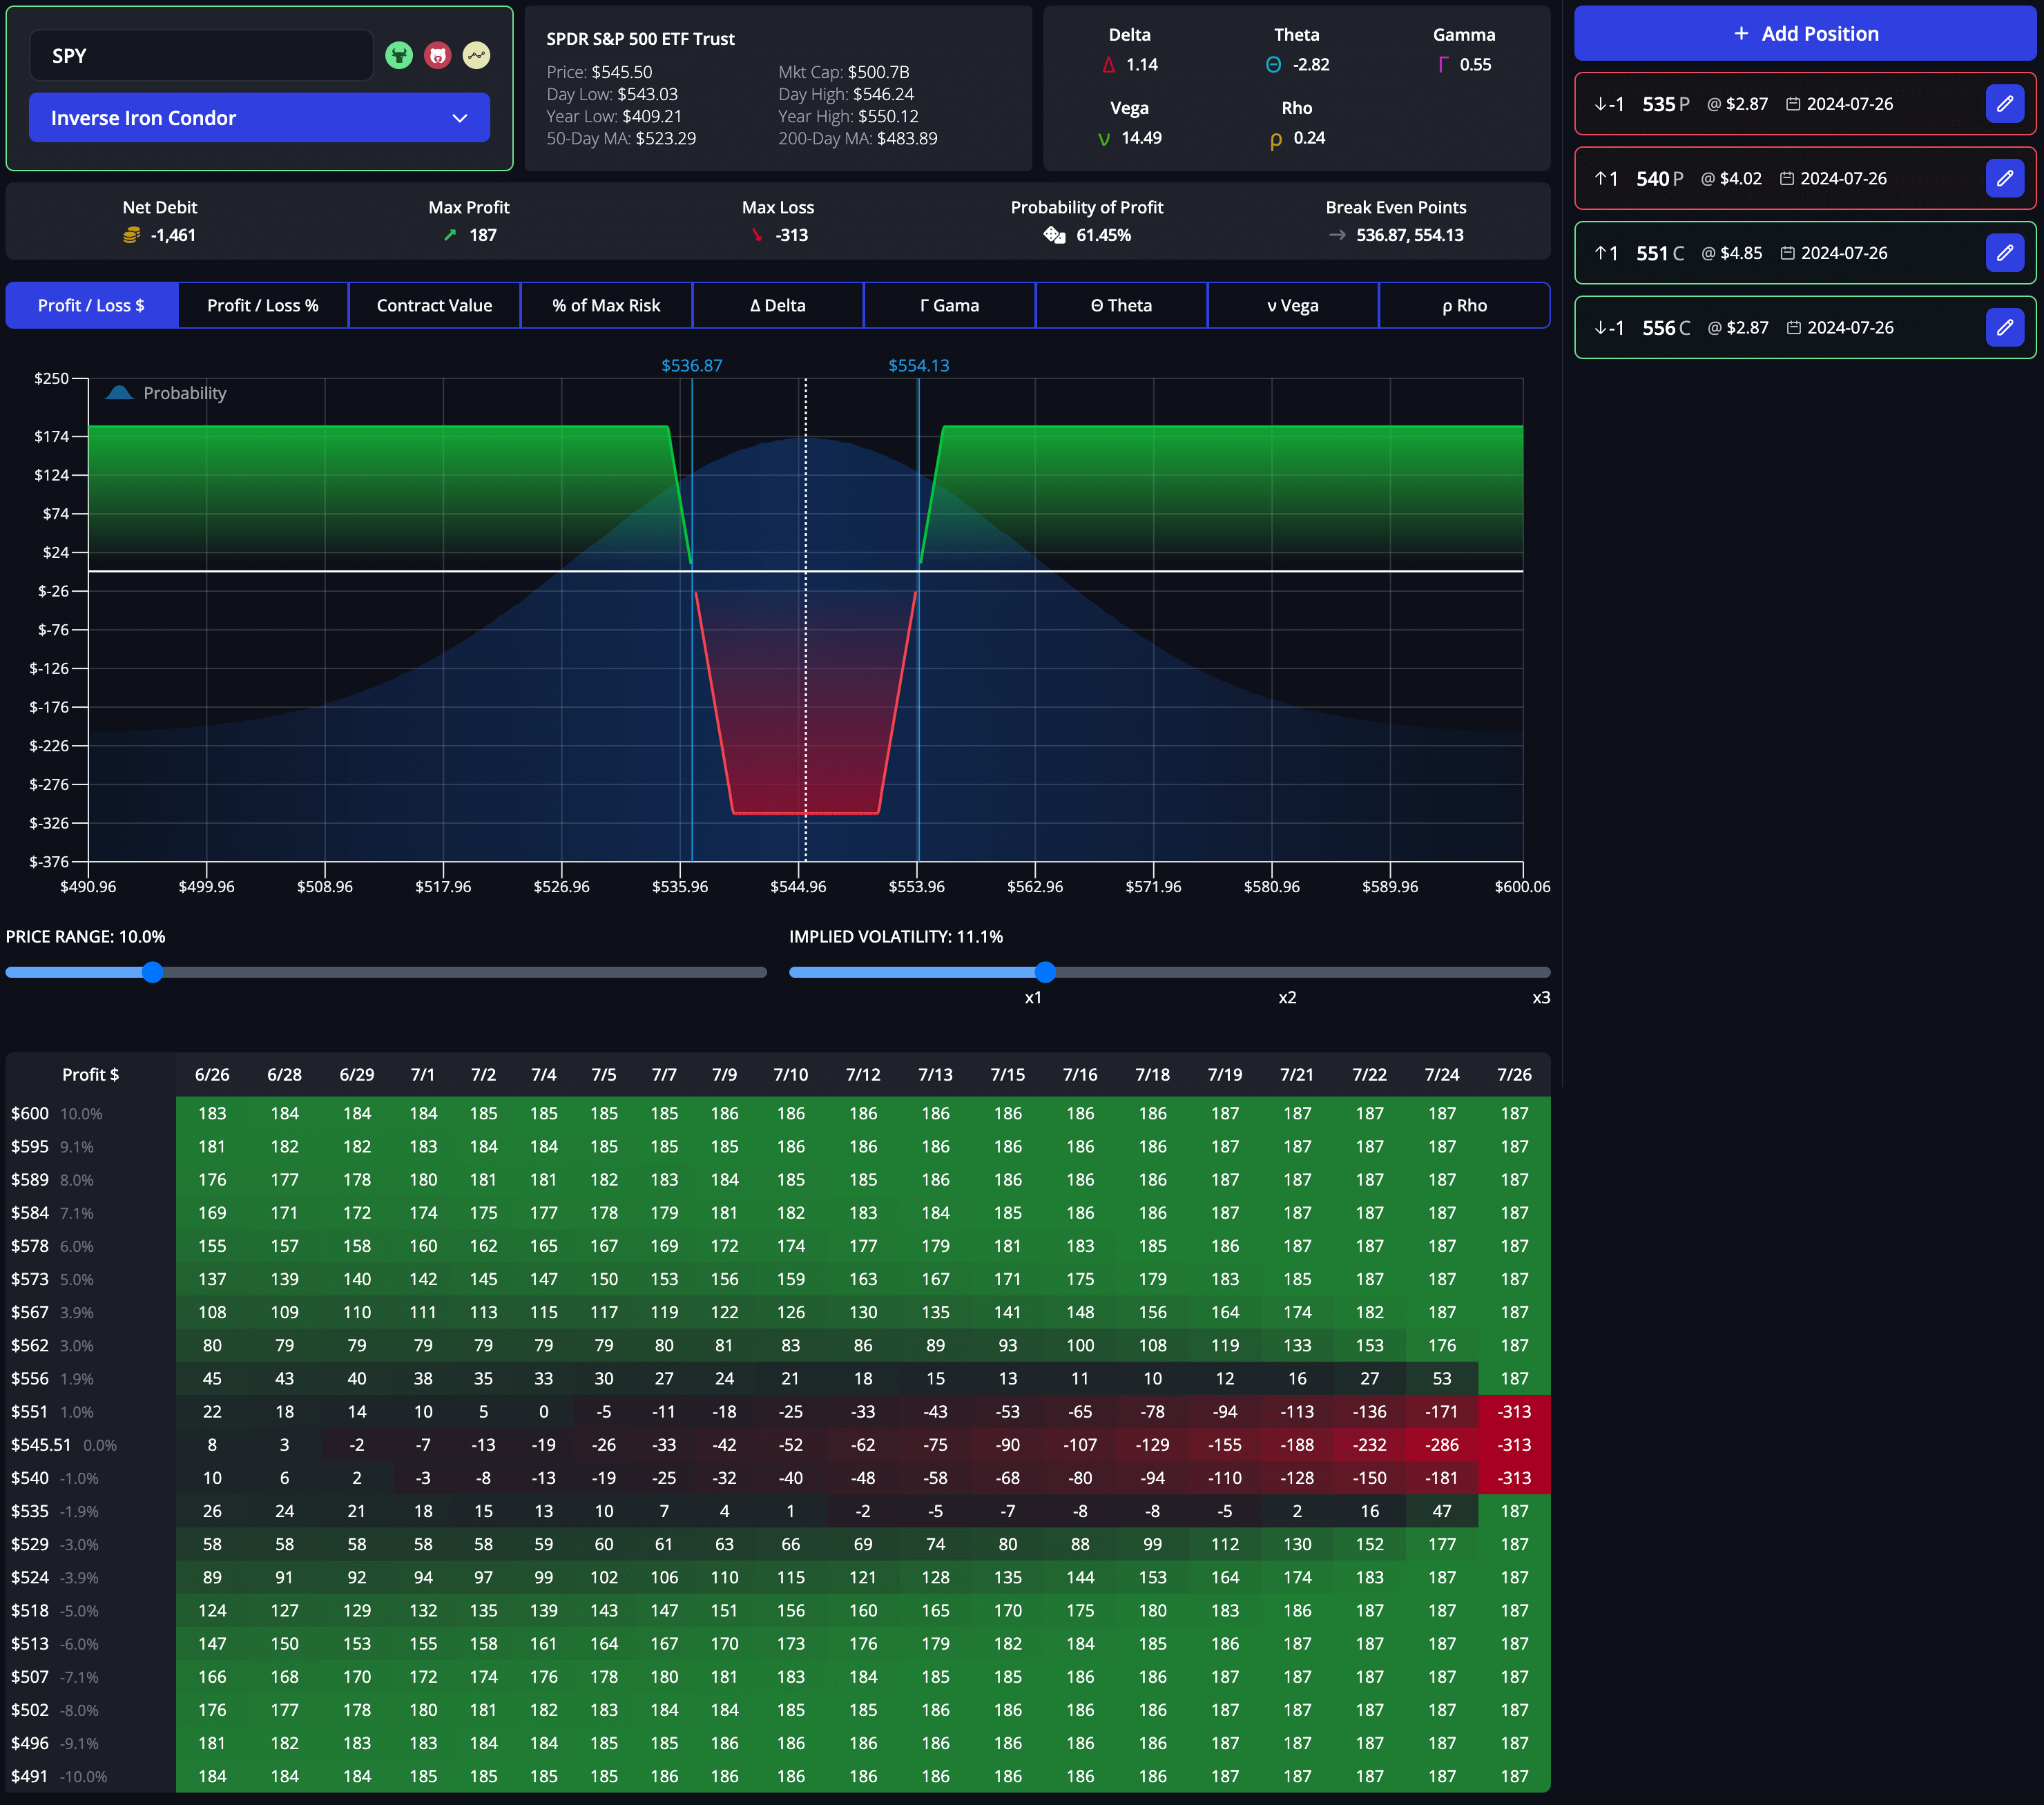Click the calendar icon on 540 P row
2044x1805 pixels.
click(1787, 179)
